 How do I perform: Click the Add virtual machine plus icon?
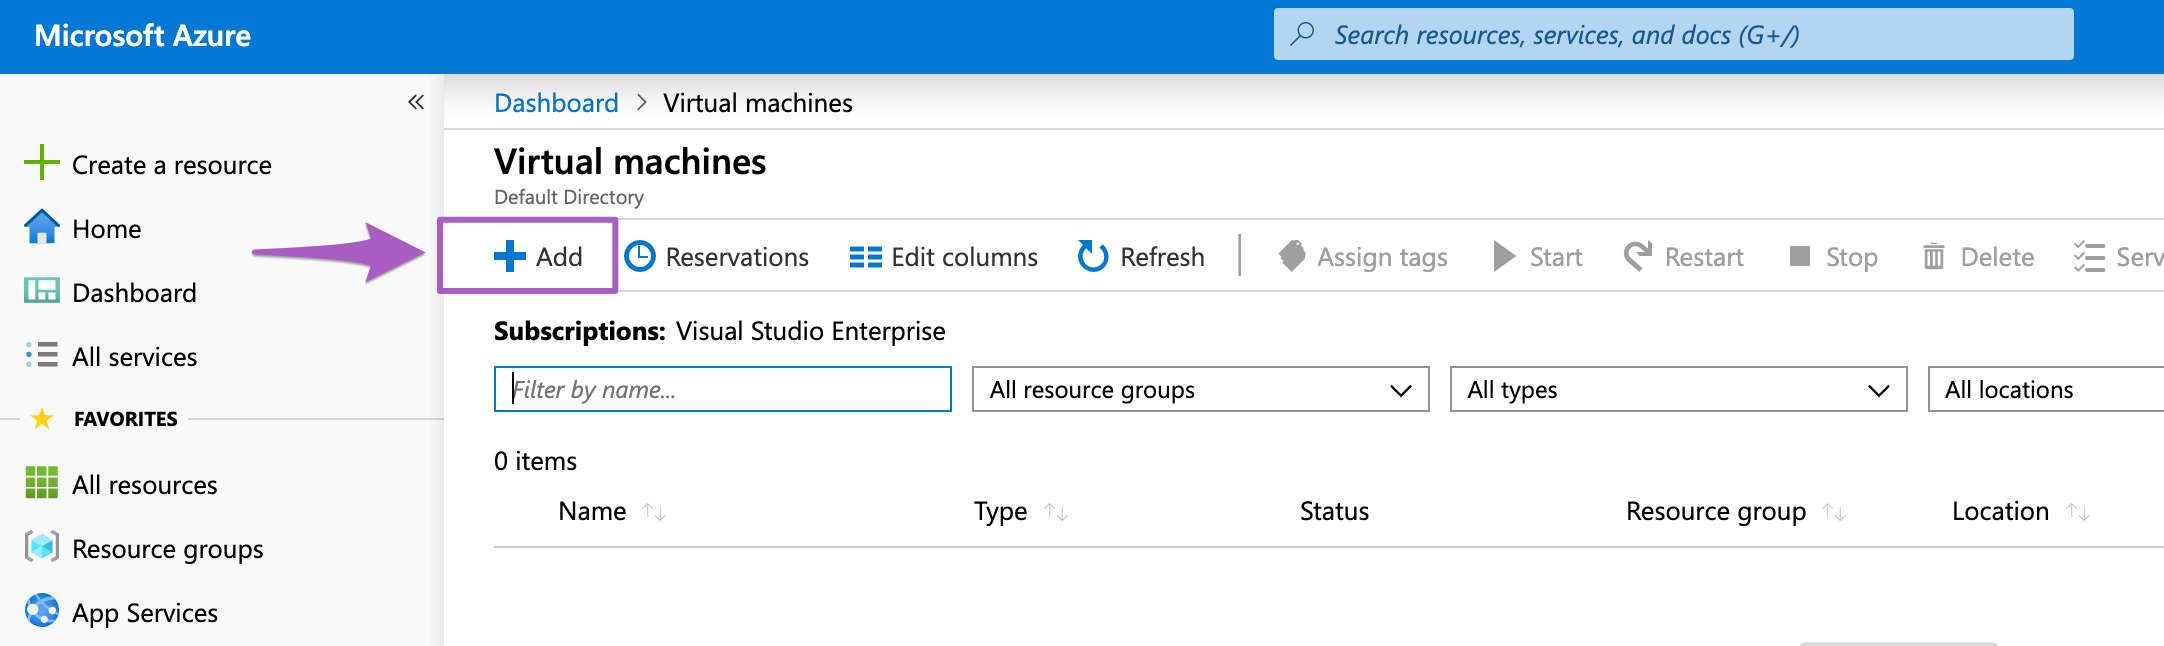[x=509, y=256]
